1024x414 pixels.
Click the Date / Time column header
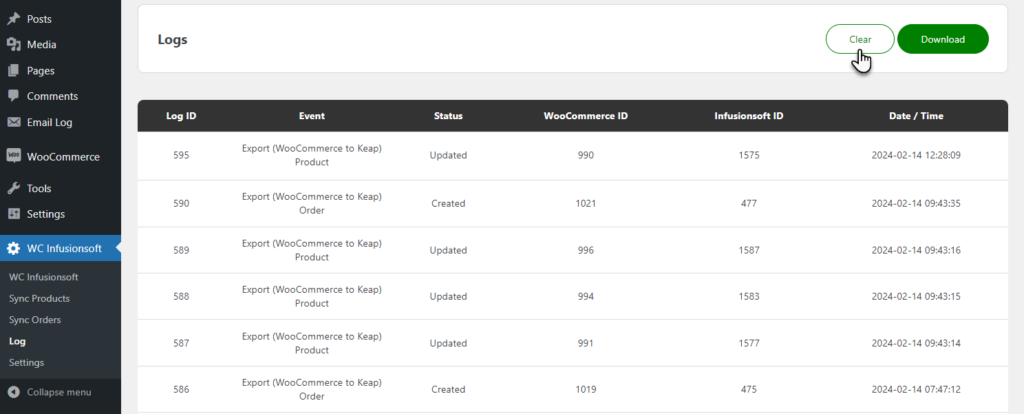(916, 116)
